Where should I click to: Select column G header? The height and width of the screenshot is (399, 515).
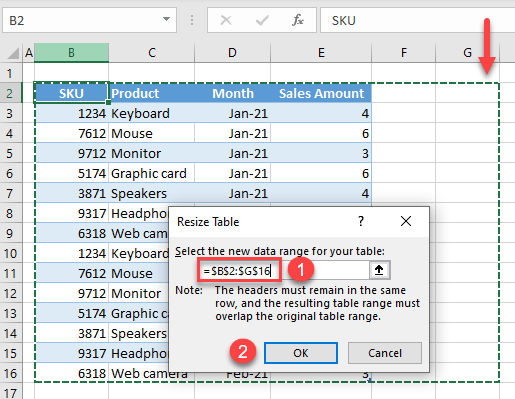[x=467, y=53]
